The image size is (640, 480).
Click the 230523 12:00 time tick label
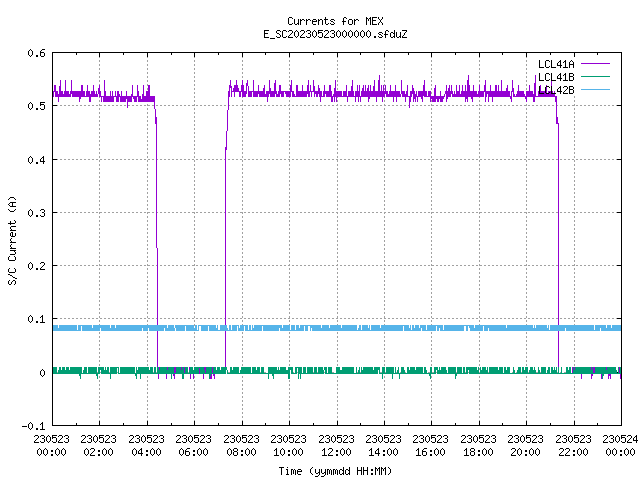tap(336, 446)
